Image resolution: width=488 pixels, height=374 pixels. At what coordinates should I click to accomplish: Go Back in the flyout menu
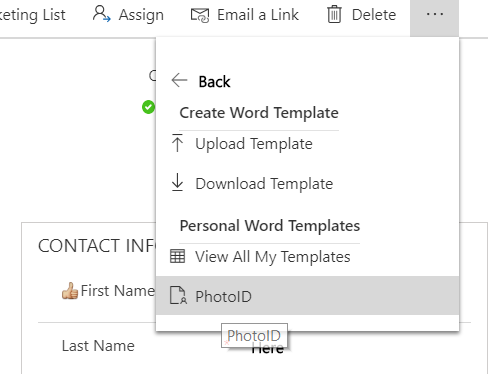point(214,82)
